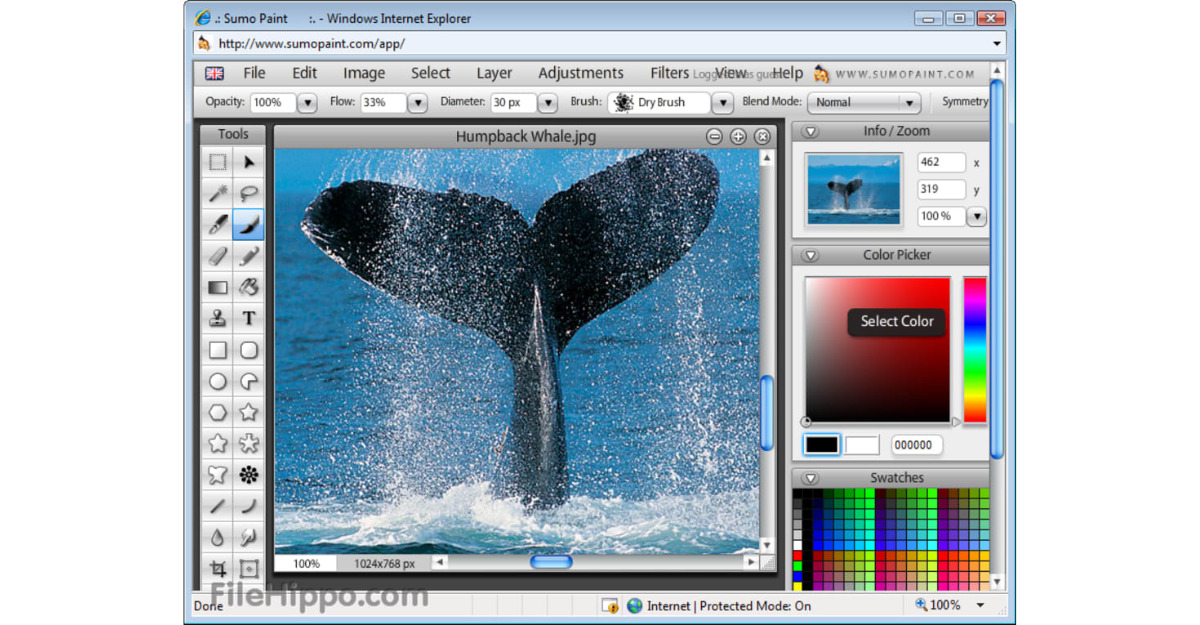Select the Curve tool
This screenshot has height=625, width=1200.
(249, 506)
